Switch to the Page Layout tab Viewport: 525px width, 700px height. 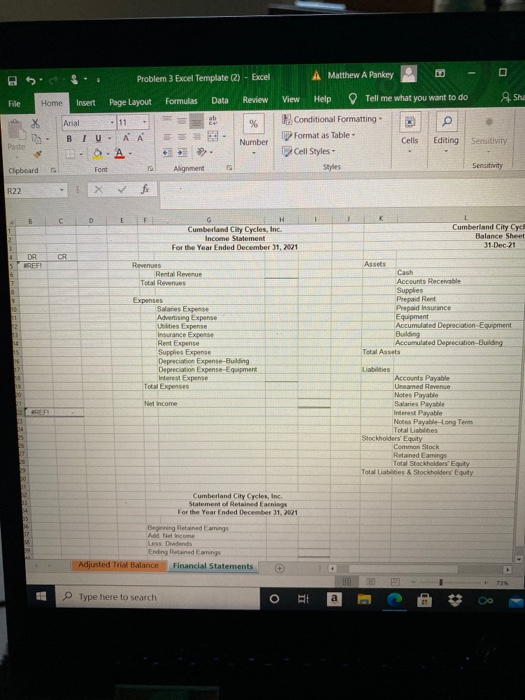[x=130, y=102]
